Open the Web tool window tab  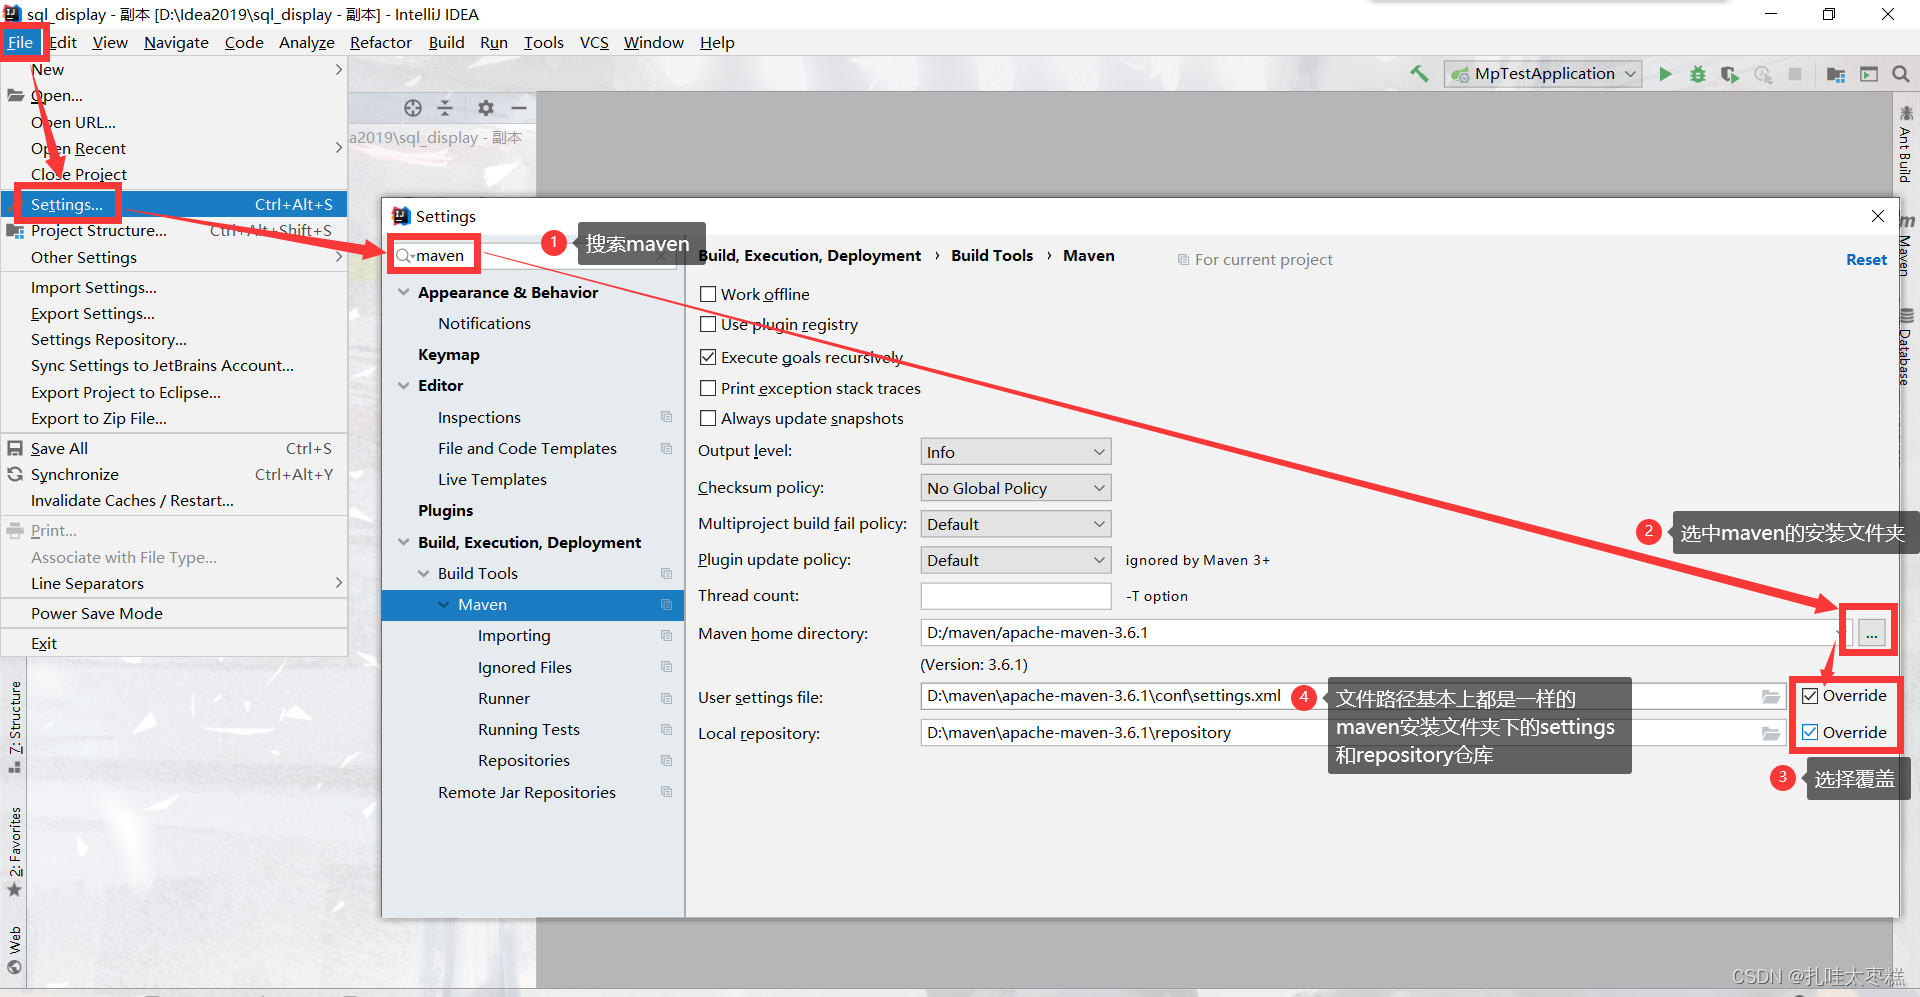pos(15,950)
